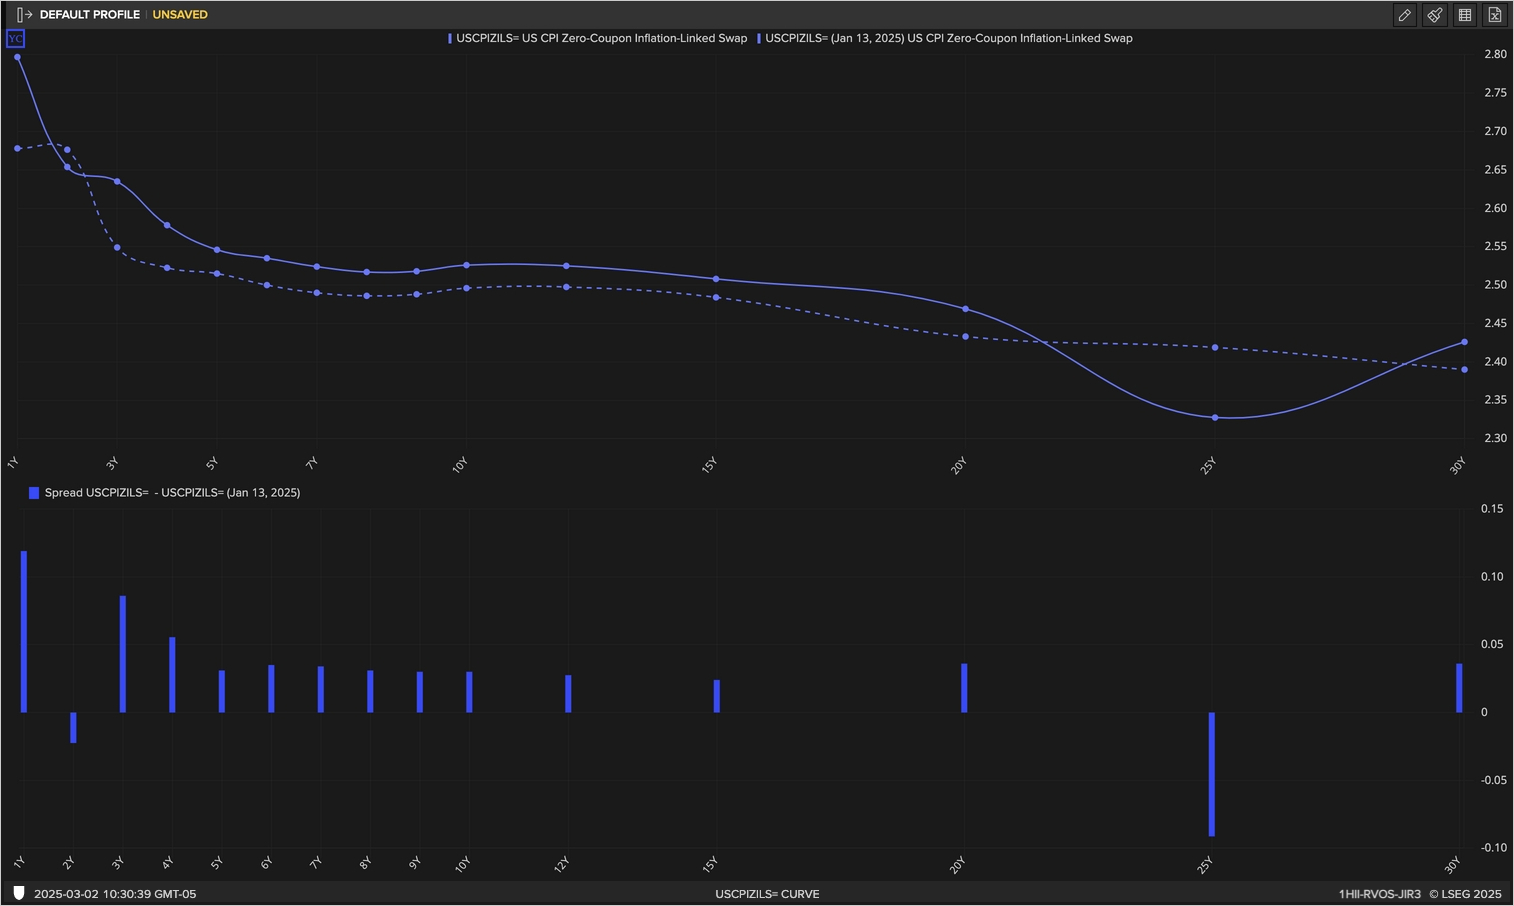1514x906 pixels.
Task: Select the 1Y spread bar
Action: [24, 632]
